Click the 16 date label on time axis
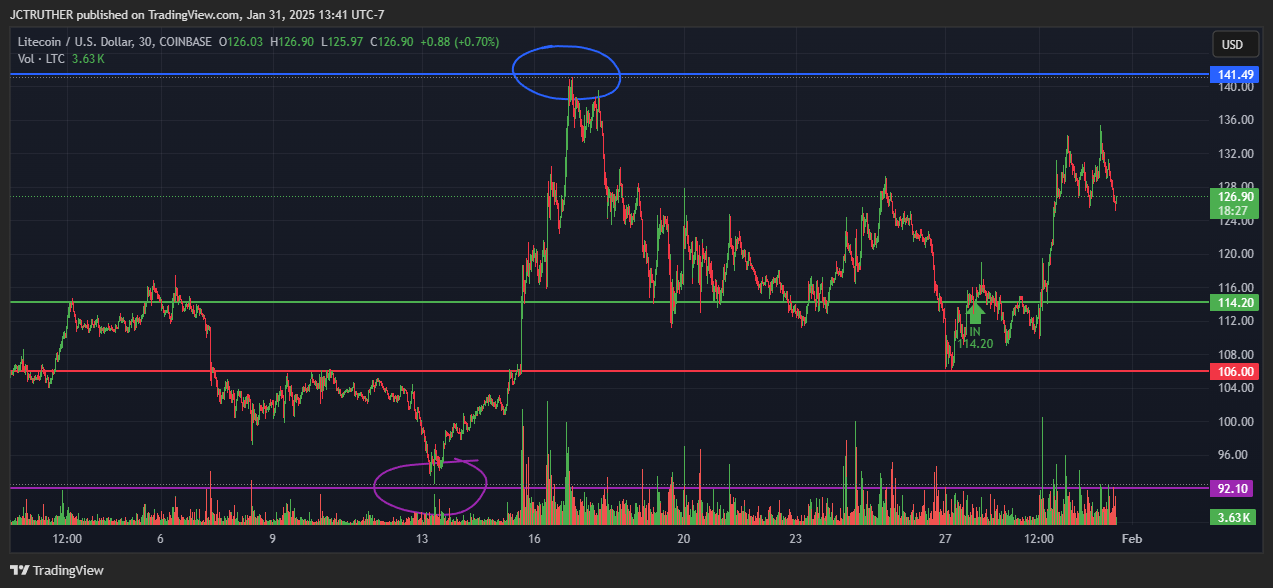This screenshot has width=1273, height=588. point(535,539)
